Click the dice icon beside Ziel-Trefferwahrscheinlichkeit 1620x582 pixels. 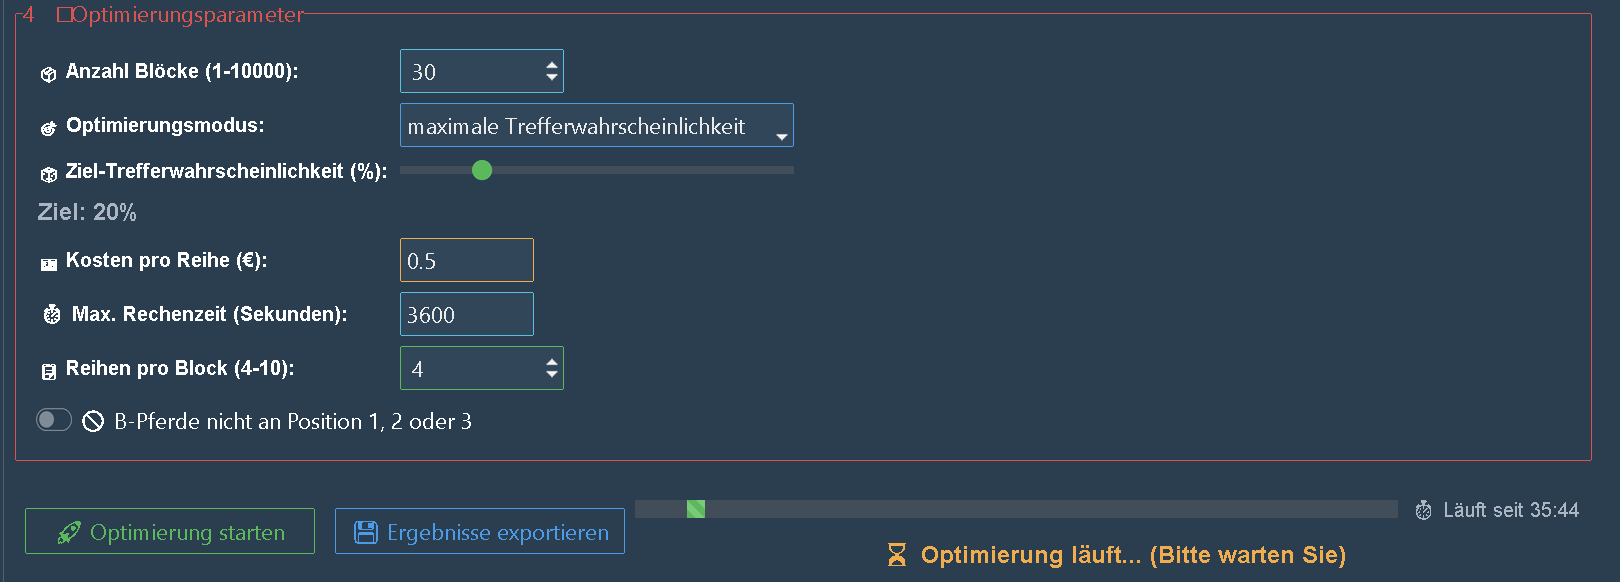point(48,174)
